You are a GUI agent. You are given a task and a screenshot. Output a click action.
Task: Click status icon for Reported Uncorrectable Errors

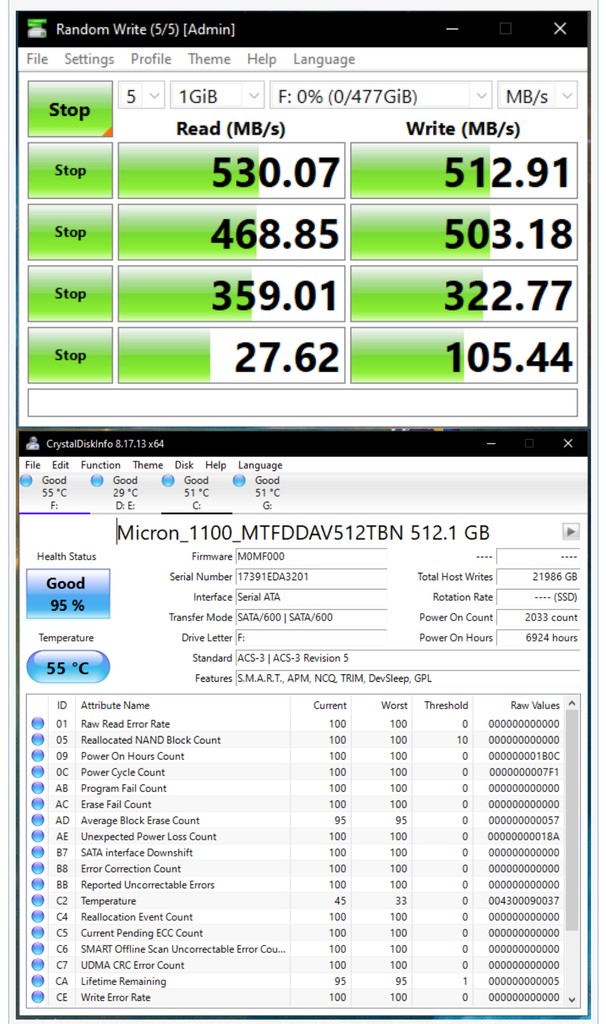(x=38, y=885)
